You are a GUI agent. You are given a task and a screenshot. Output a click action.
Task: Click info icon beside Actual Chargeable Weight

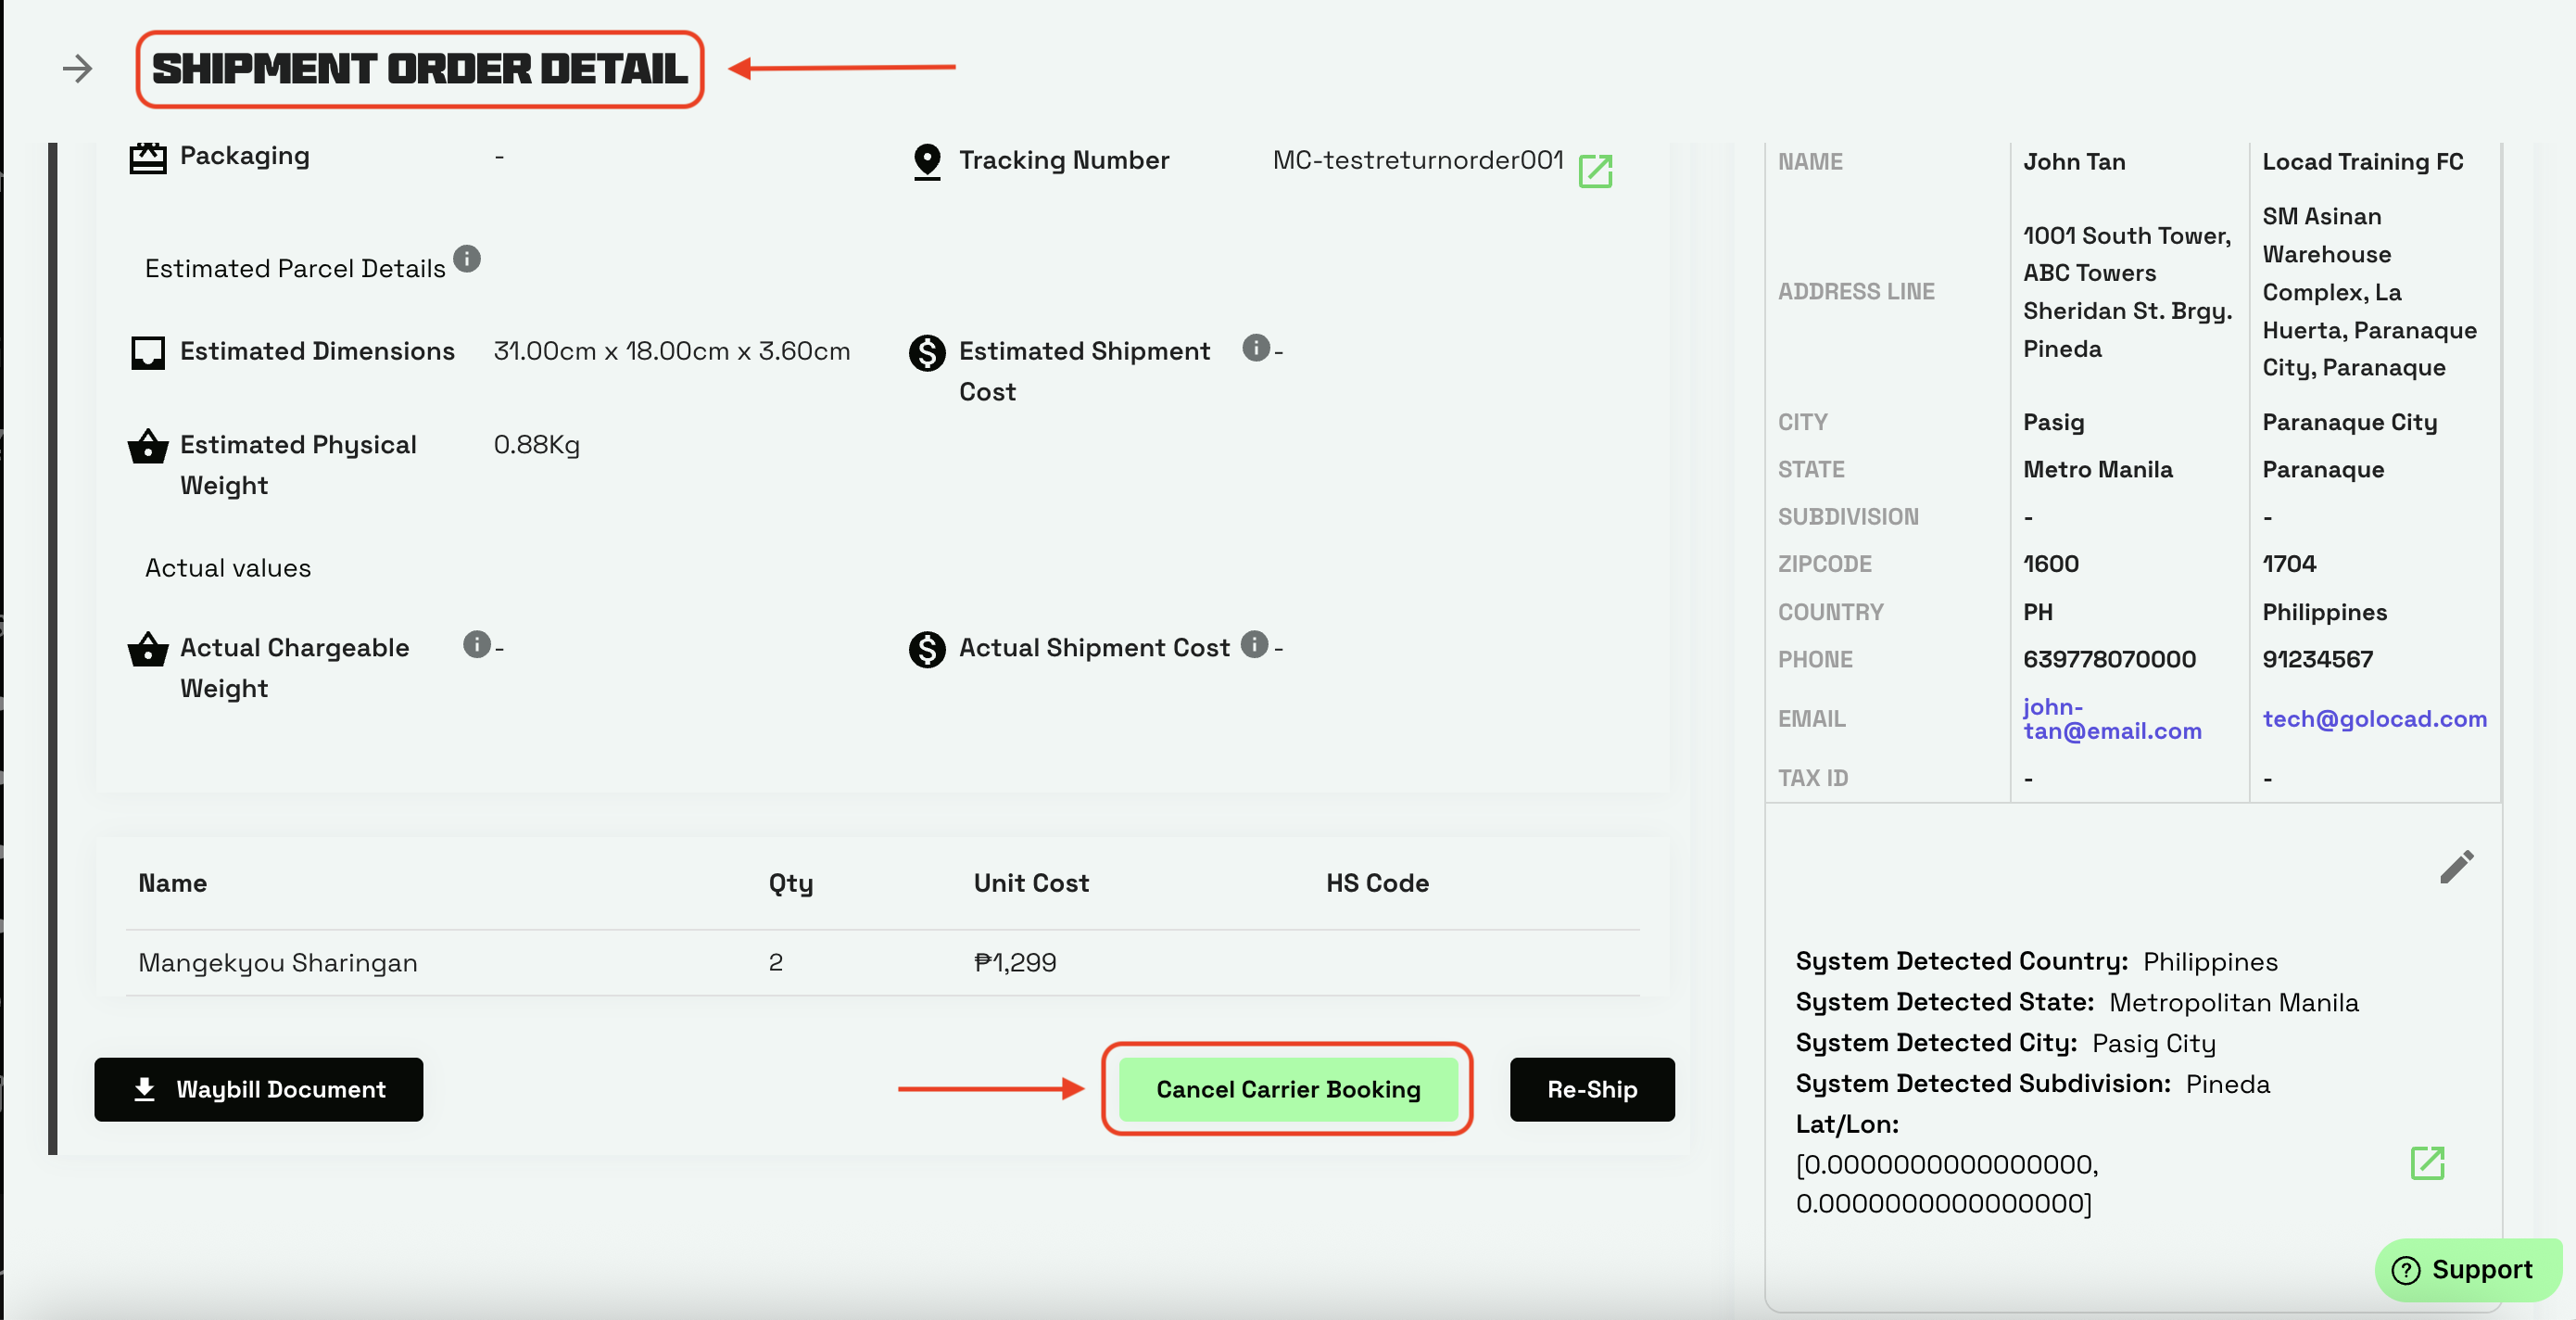[477, 645]
